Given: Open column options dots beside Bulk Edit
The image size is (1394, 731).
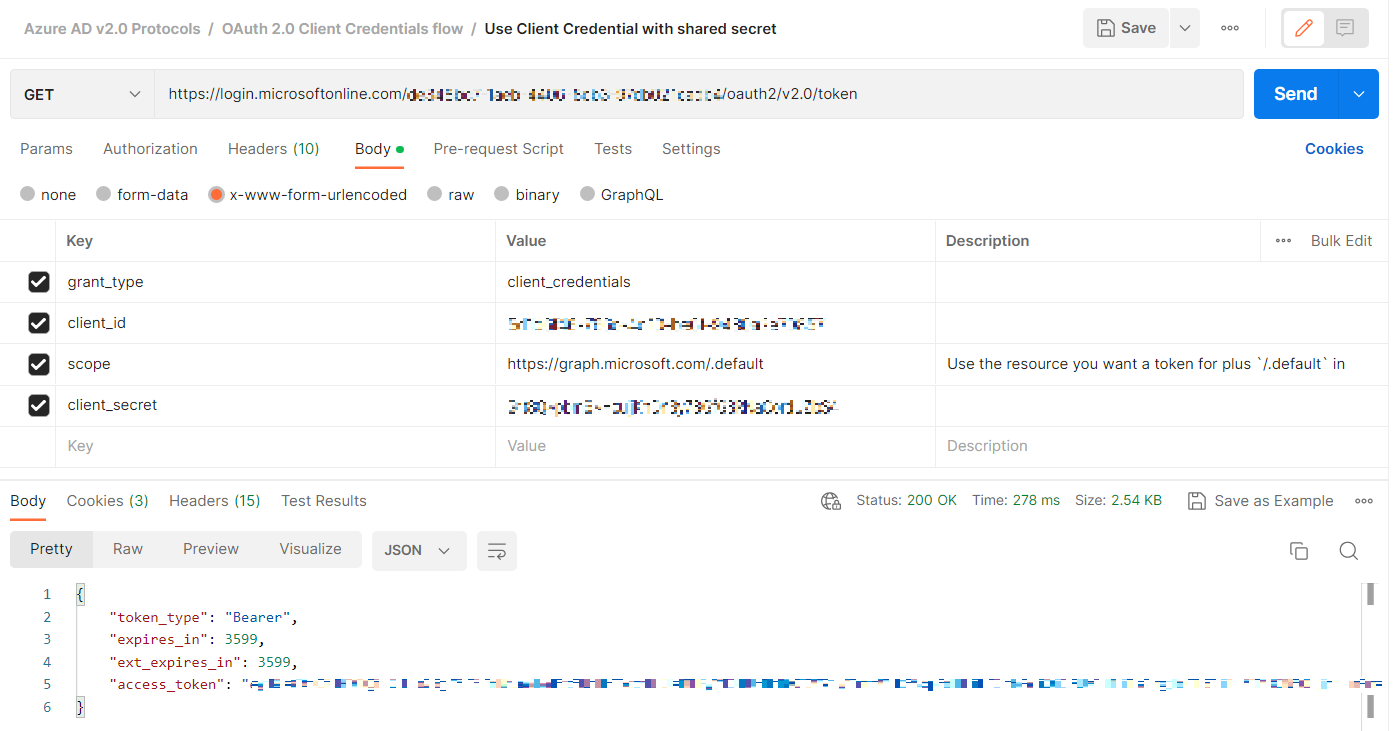Looking at the screenshot, I should [x=1283, y=241].
